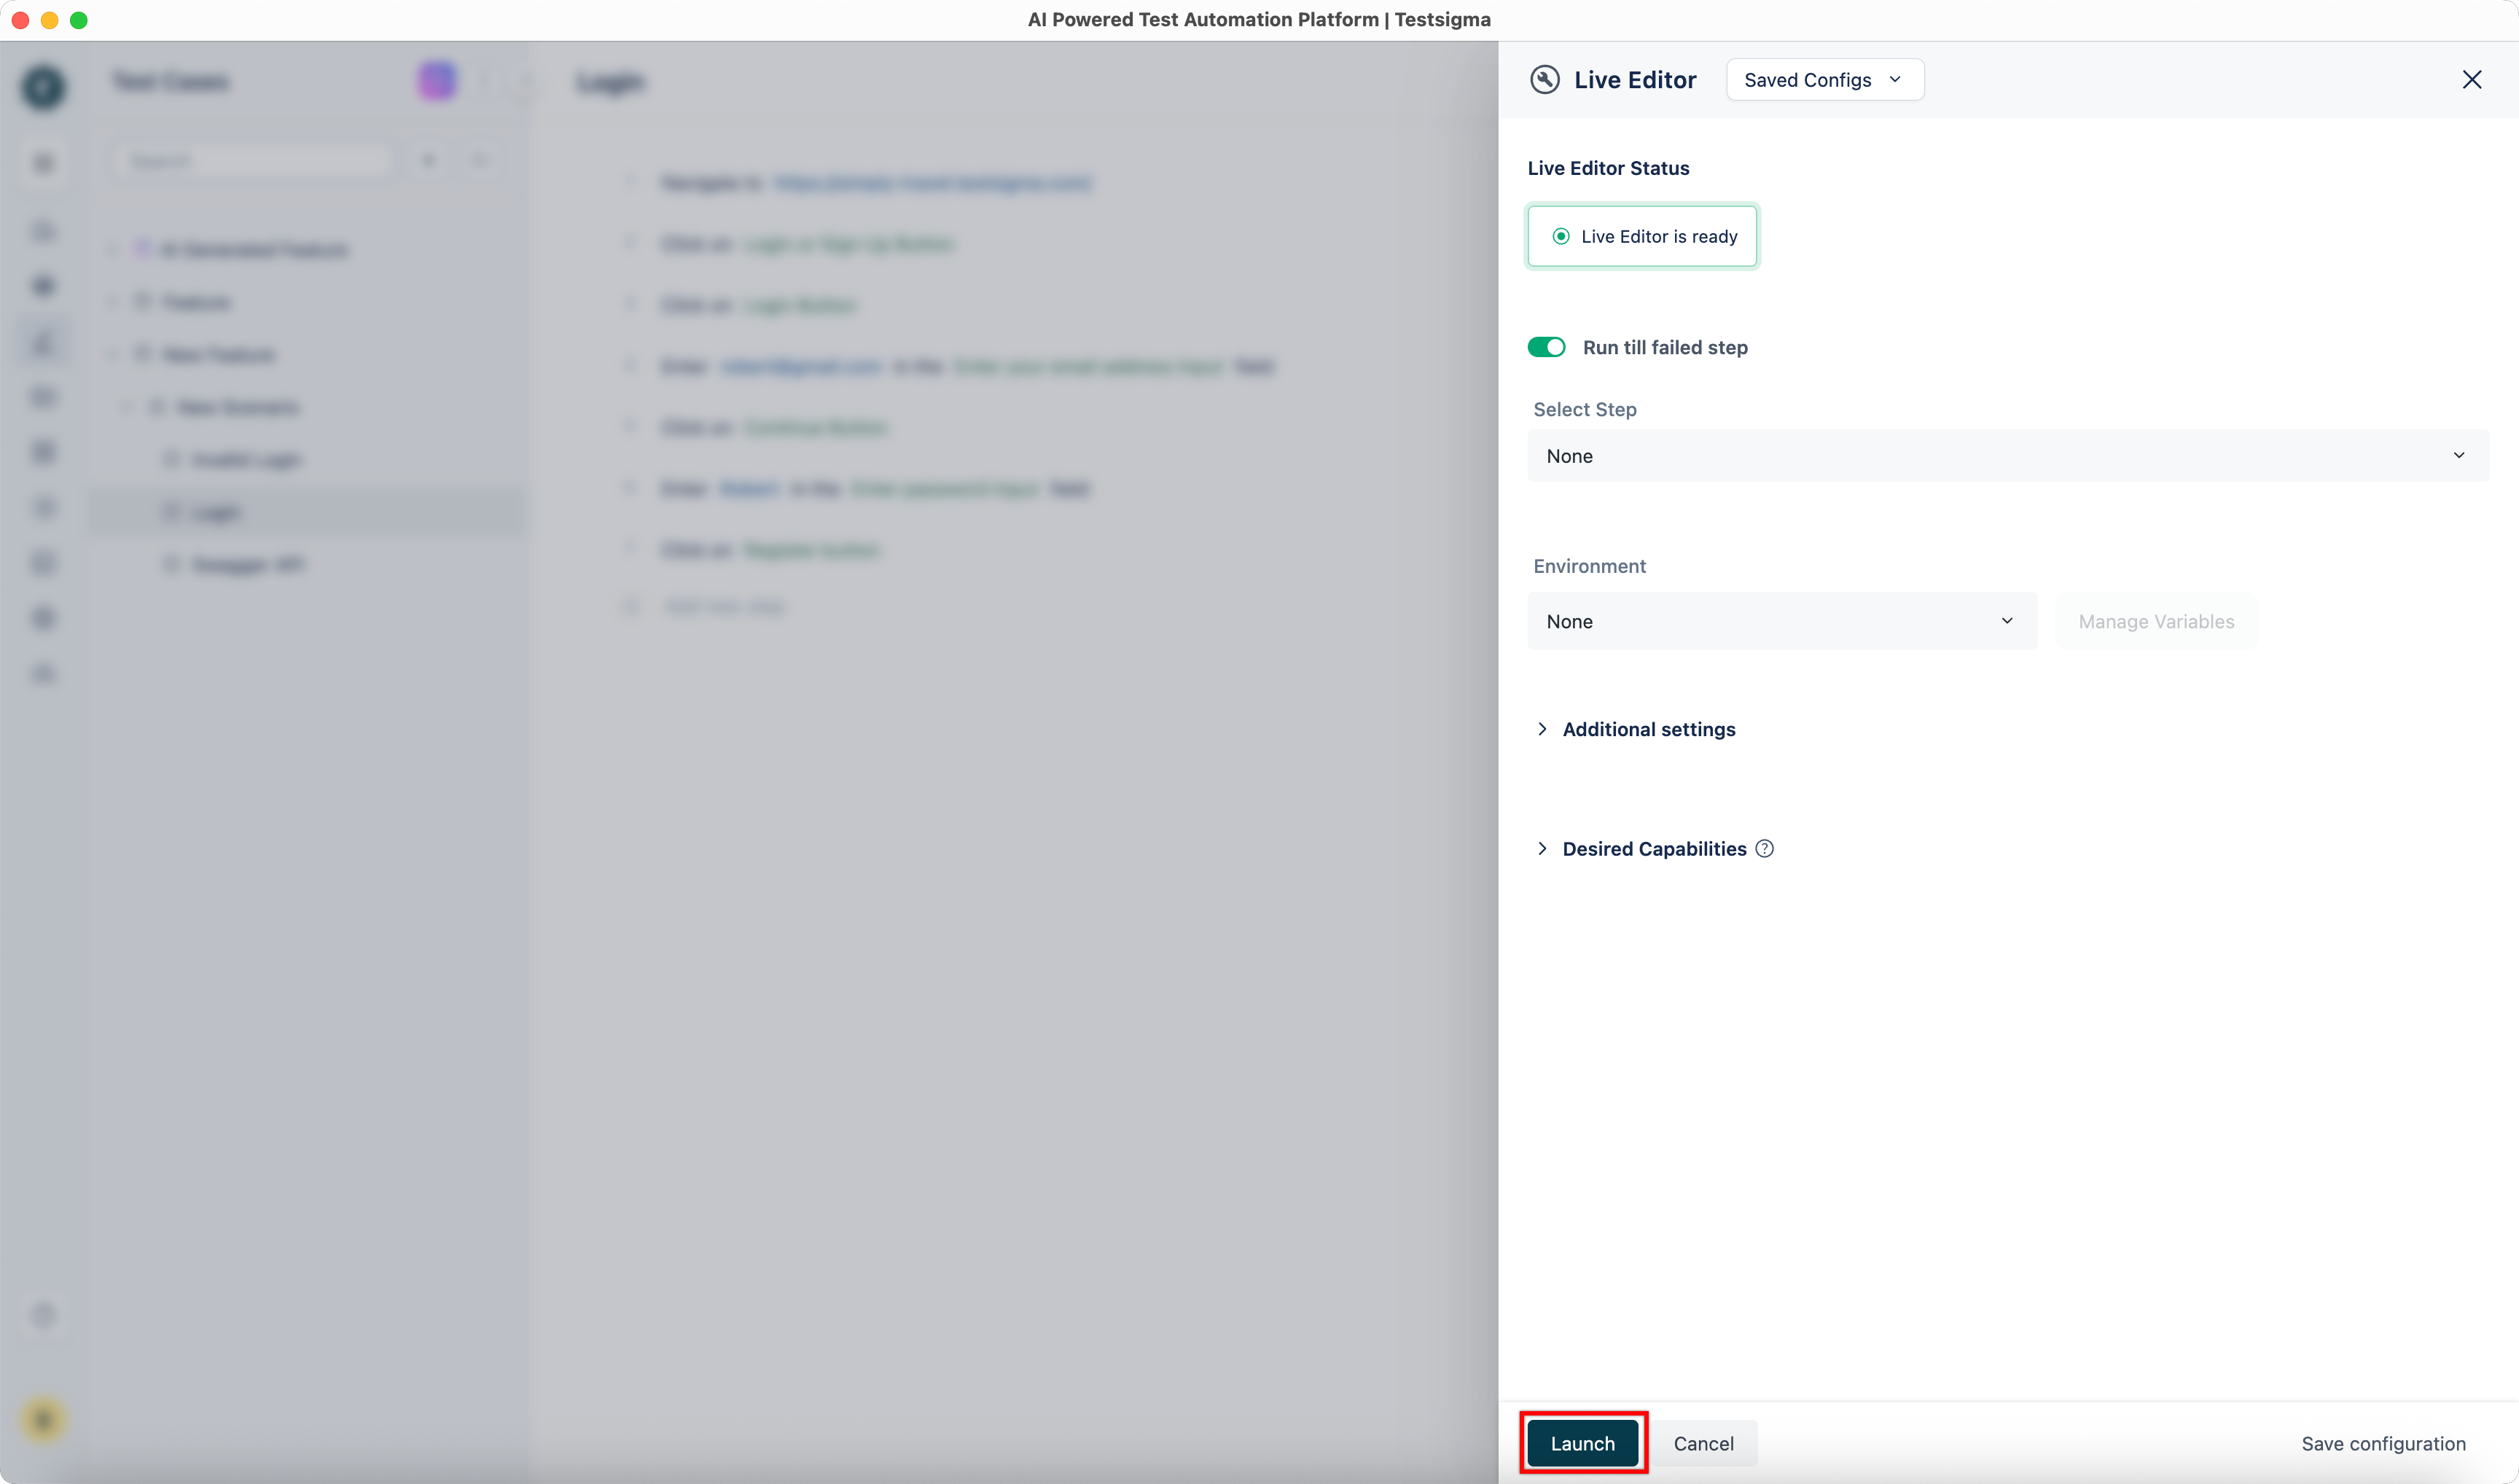
Task: Click the Cancel button
Action: [x=1703, y=1443]
